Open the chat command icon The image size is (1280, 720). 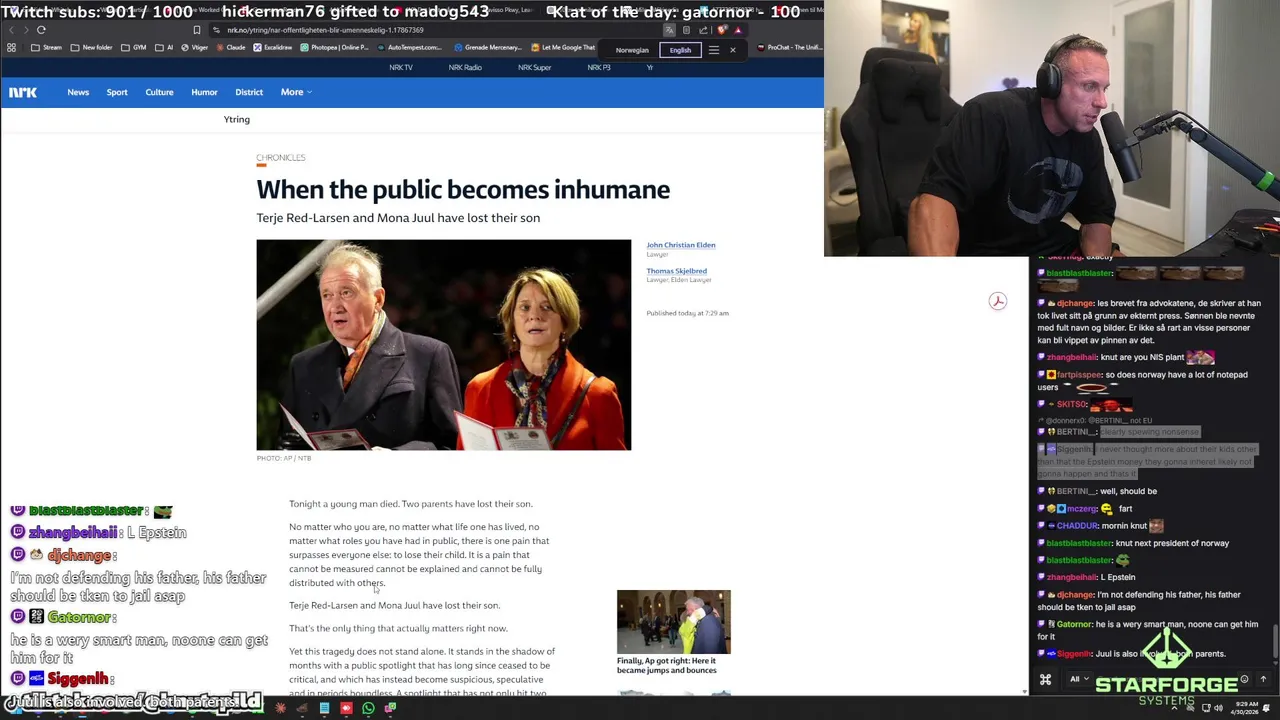click(1045, 680)
